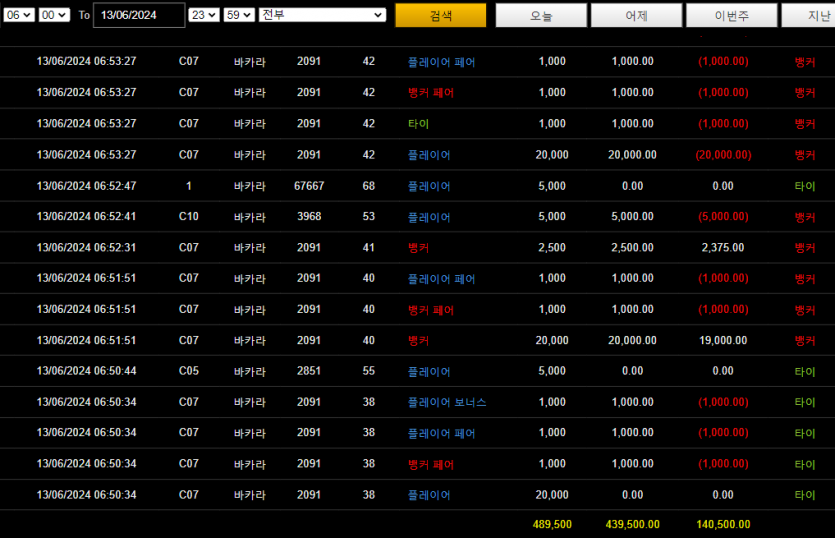Click 바카라 game name in the C05 row
The width and height of the screenshot is (835, 538).
coord(250,371)
